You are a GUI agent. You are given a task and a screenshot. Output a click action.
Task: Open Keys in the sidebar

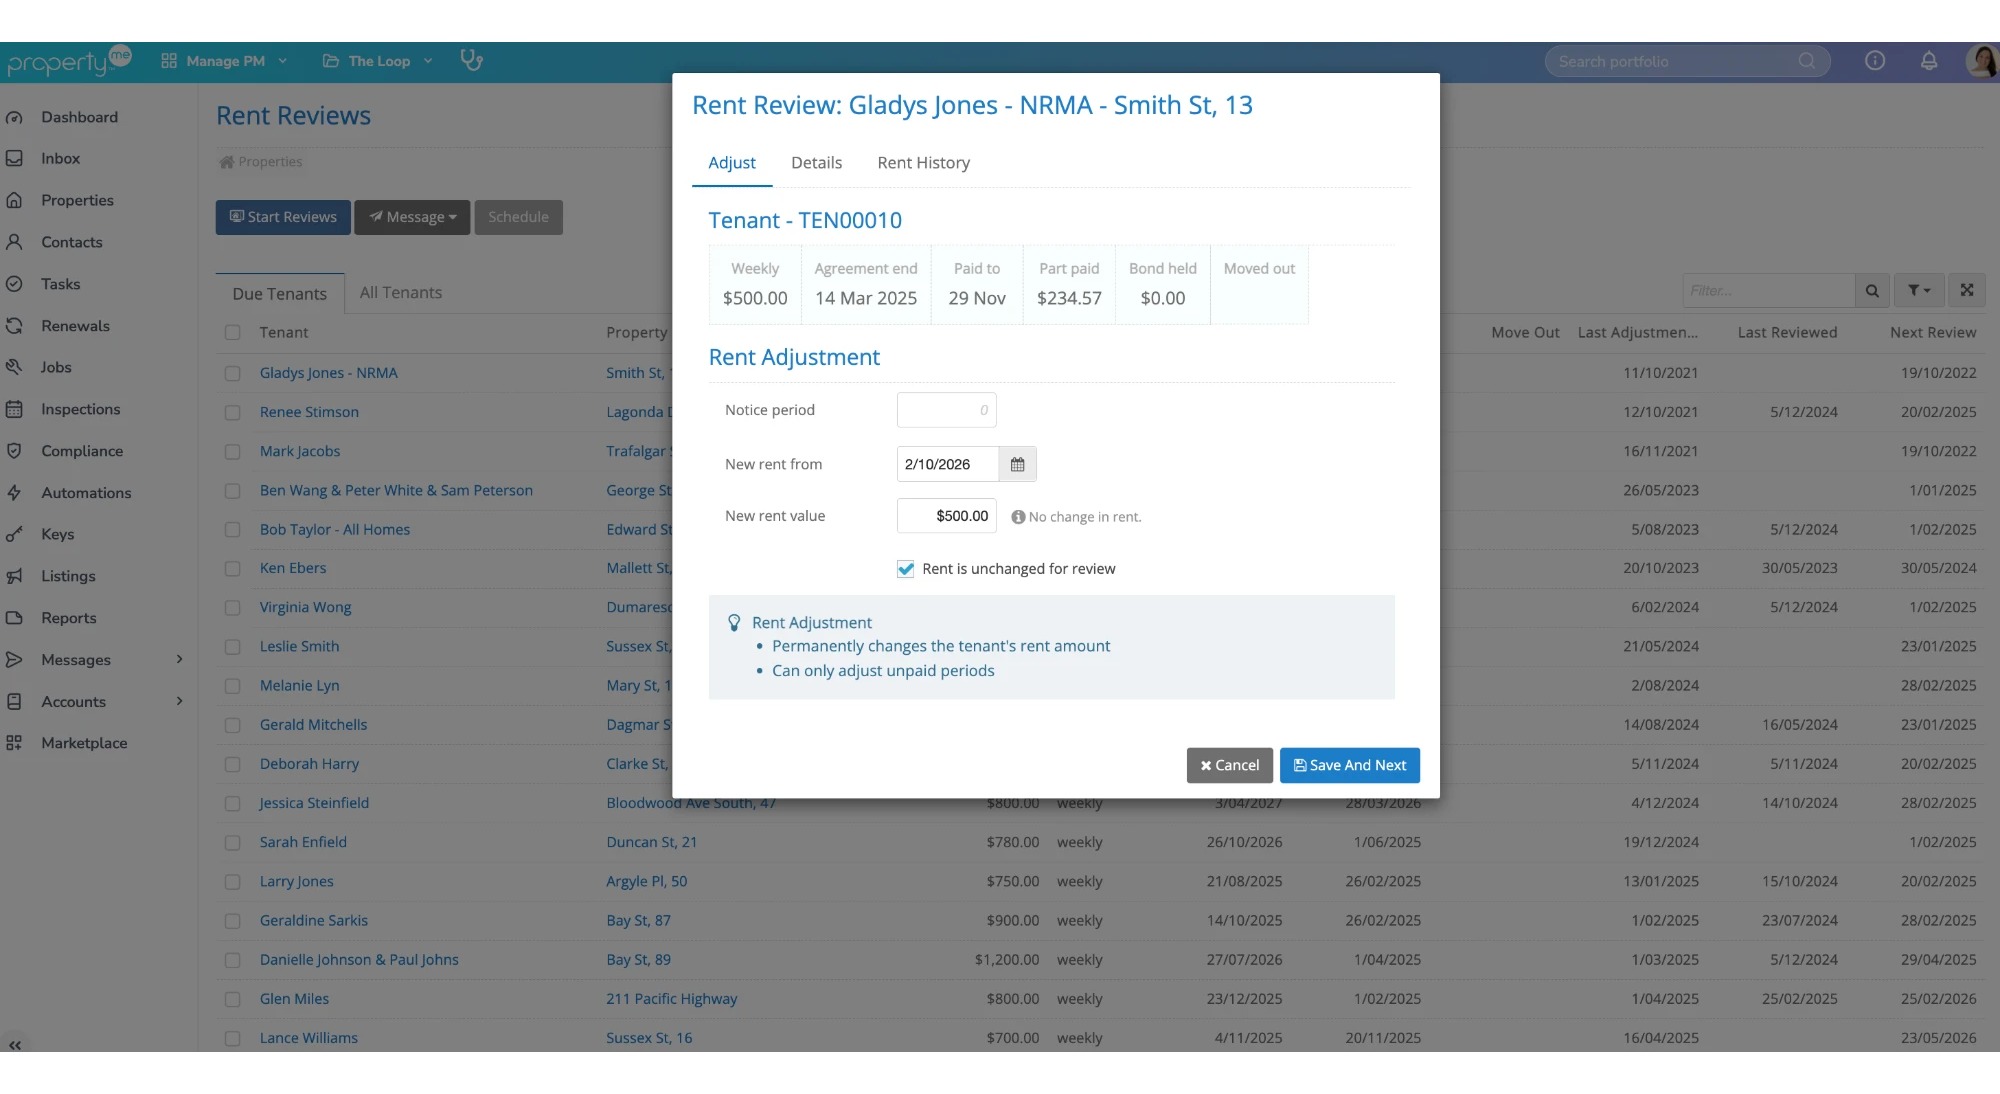57,534
